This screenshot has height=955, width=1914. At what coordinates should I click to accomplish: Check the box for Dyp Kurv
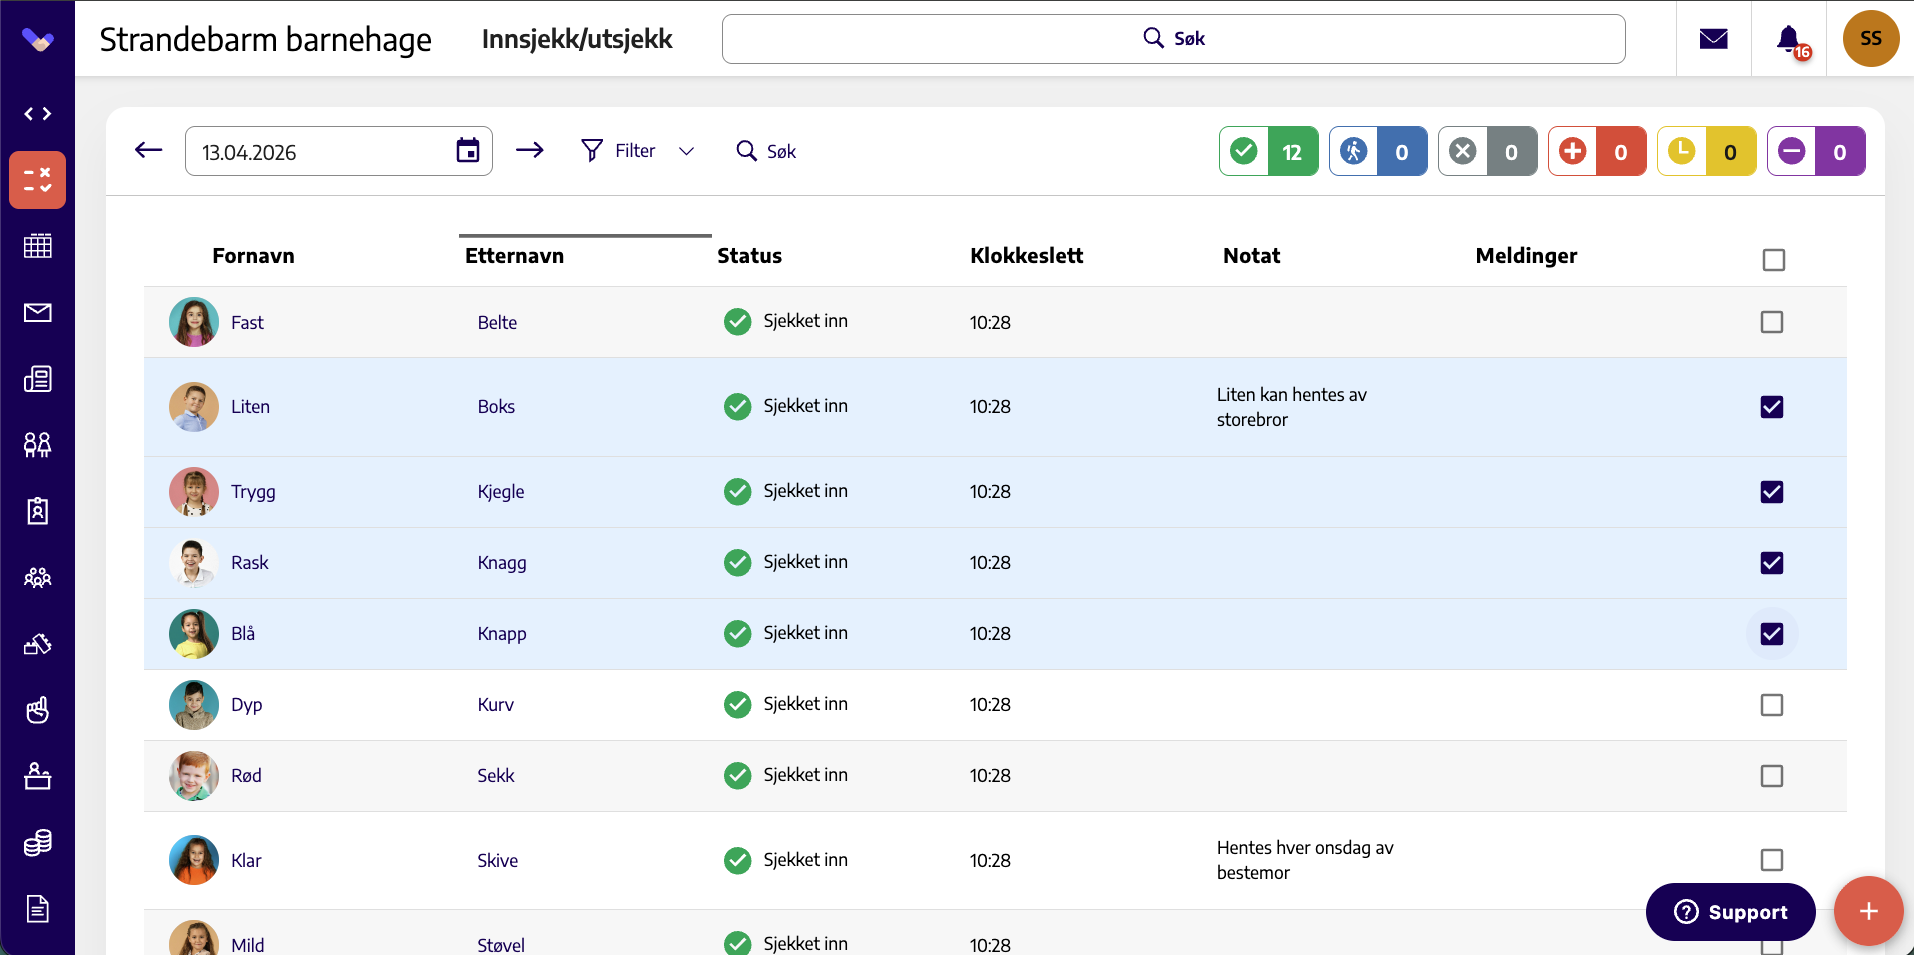[1772, 705]
